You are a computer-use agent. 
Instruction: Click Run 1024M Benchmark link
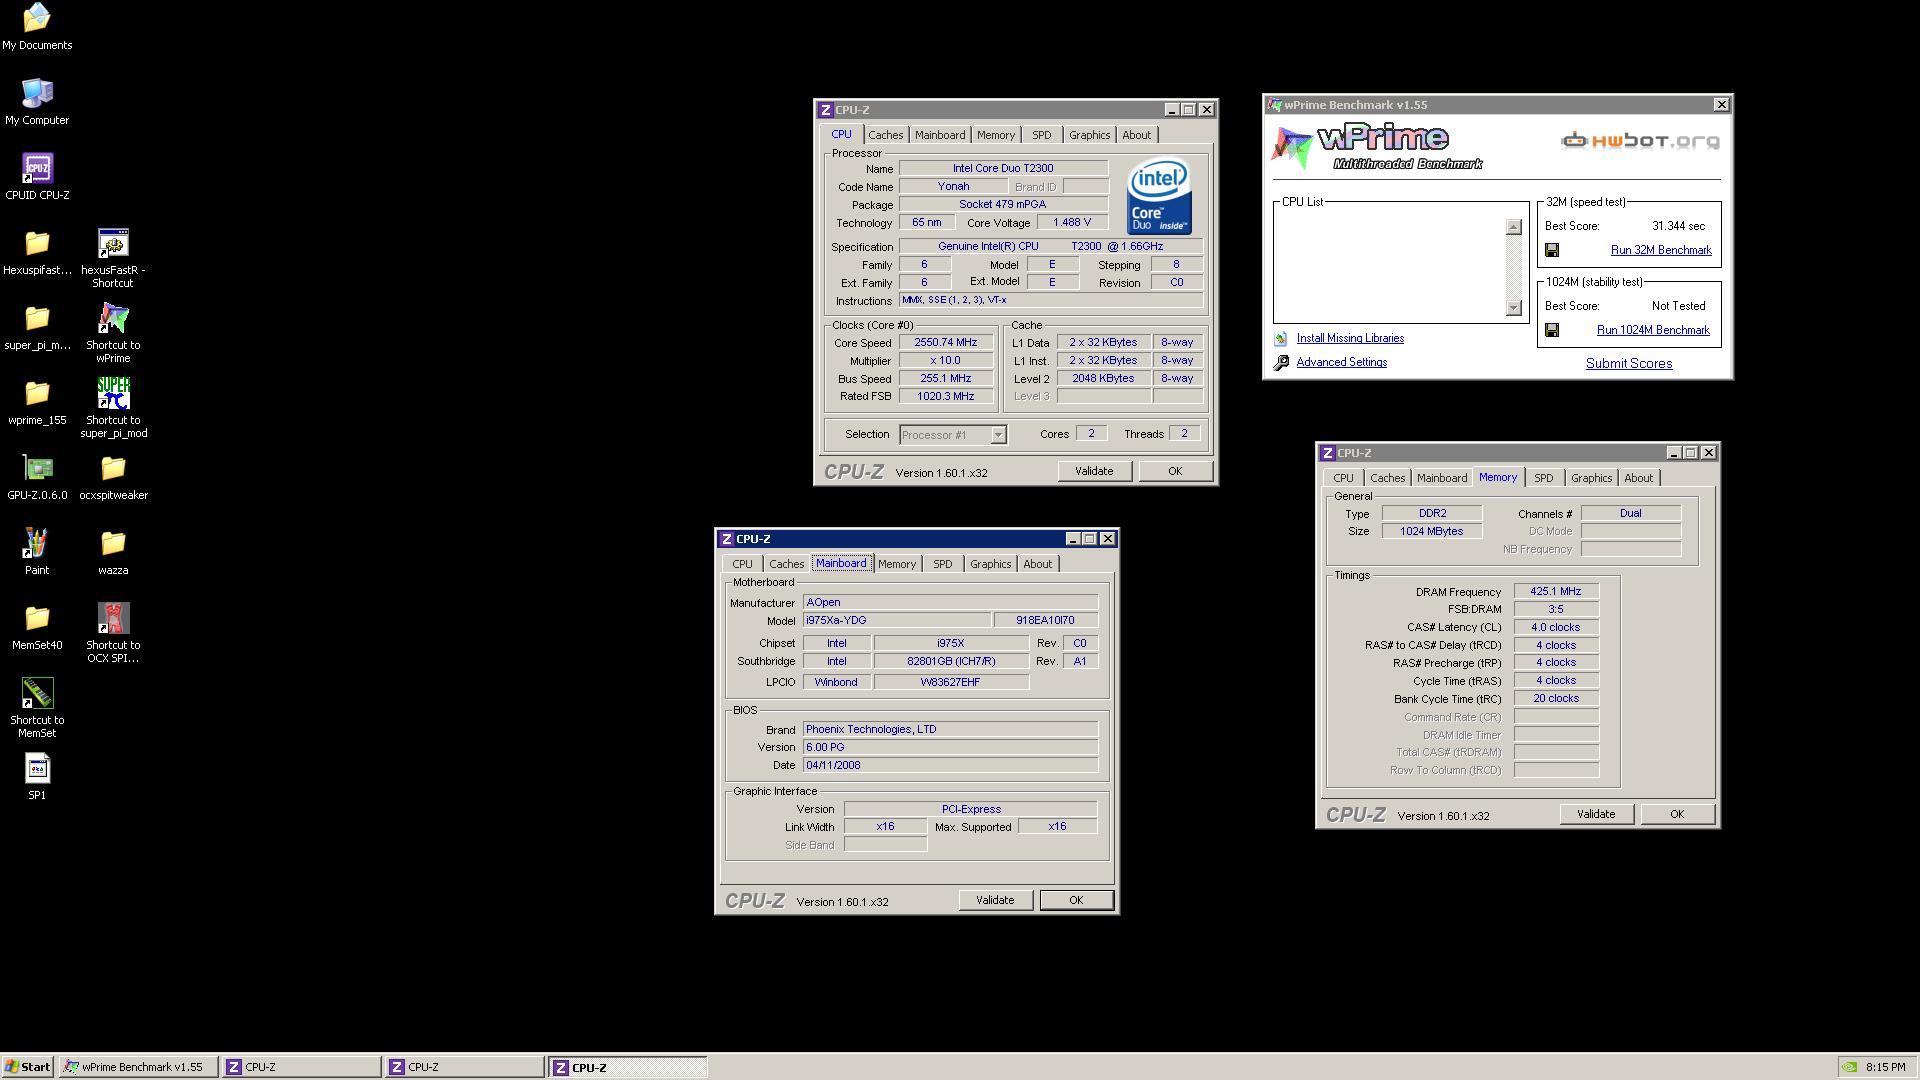coord(1653,330)
